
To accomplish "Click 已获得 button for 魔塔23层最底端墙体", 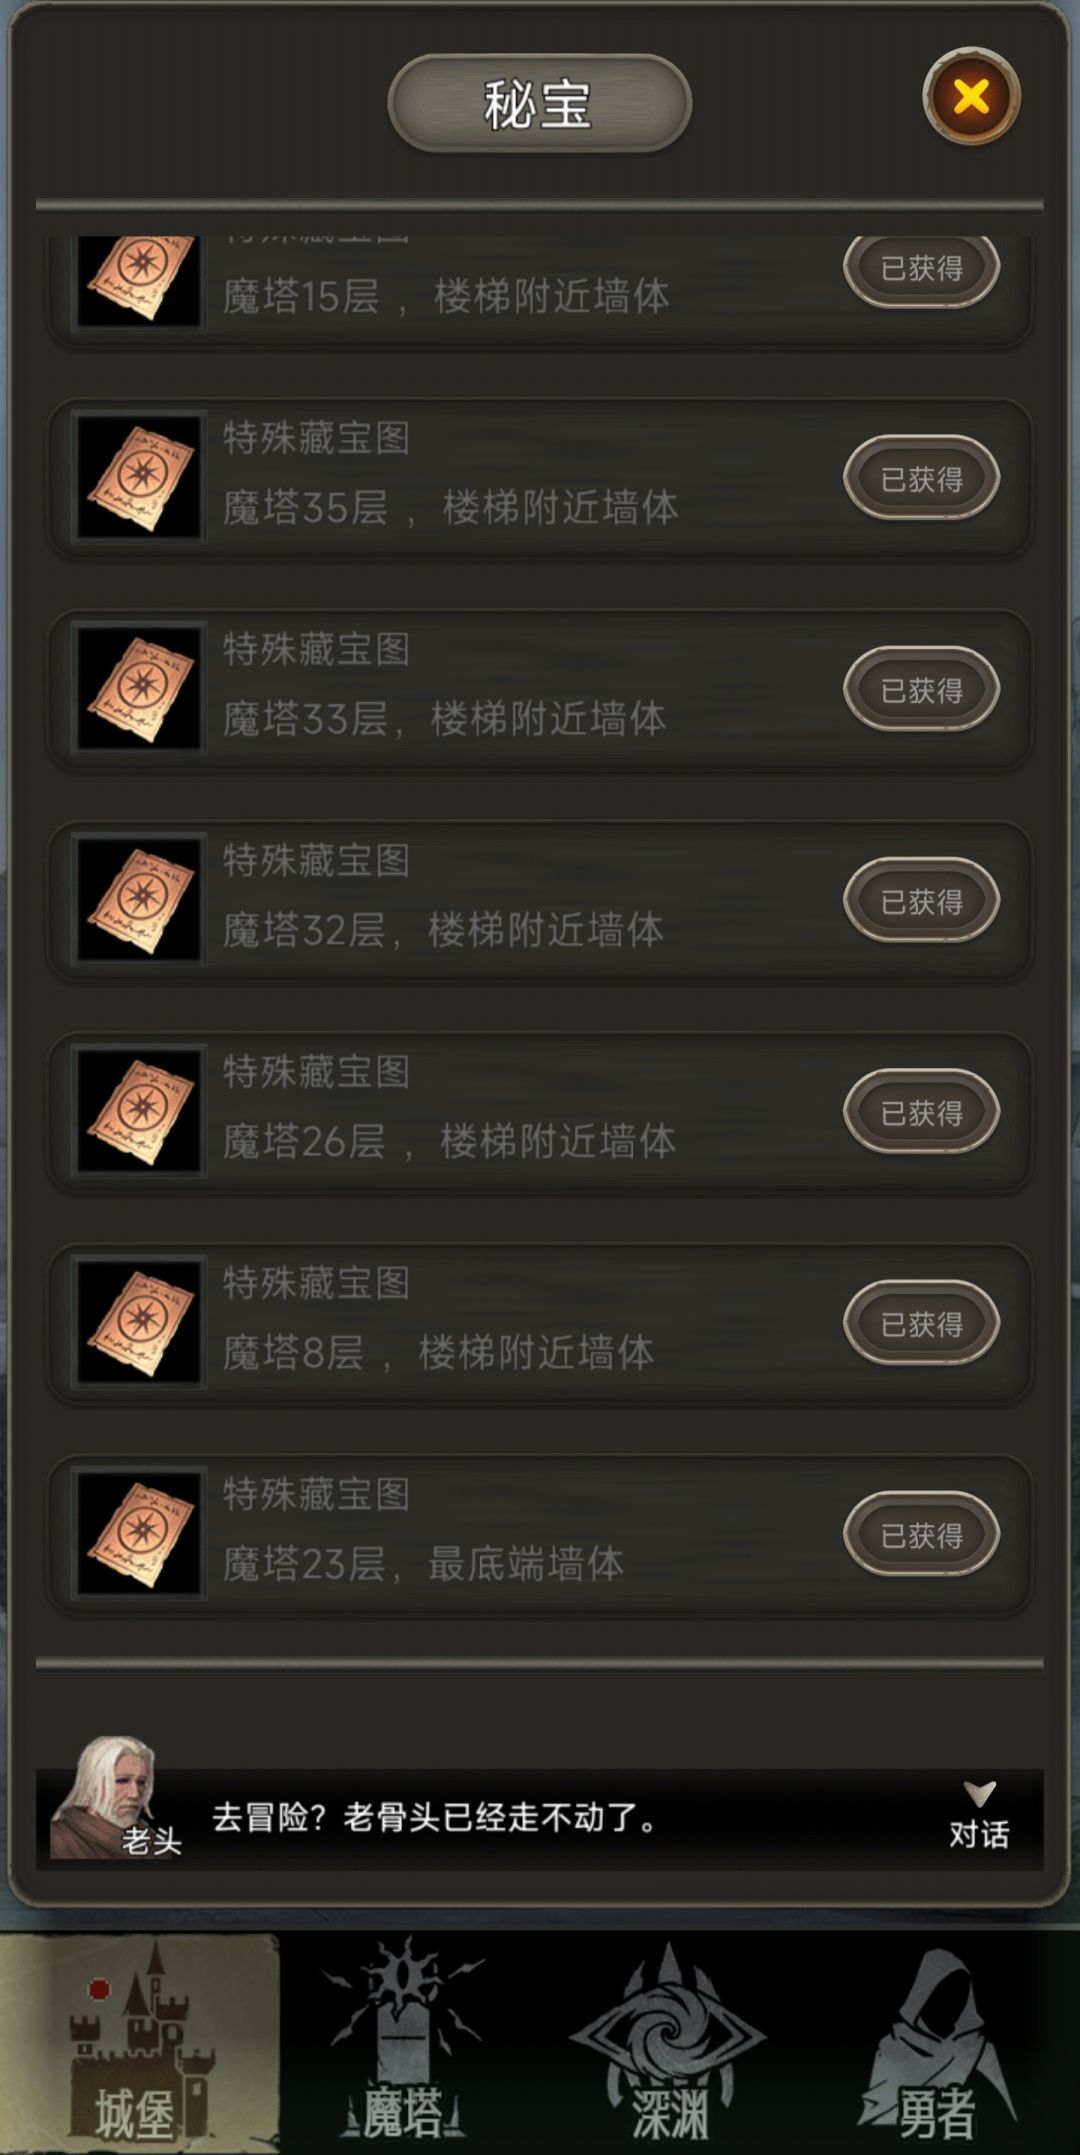I will point(921,1534).
